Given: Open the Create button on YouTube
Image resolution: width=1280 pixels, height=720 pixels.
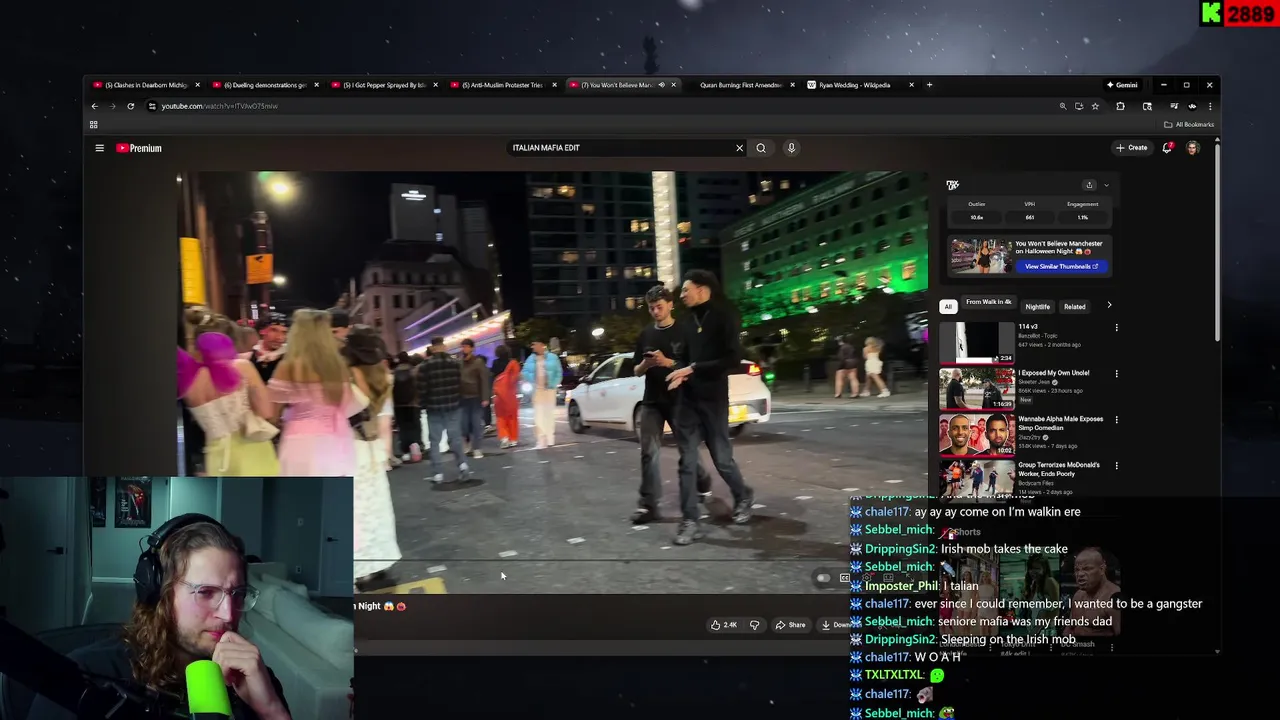Looking at the screenshot, I should click(1132, 148).
